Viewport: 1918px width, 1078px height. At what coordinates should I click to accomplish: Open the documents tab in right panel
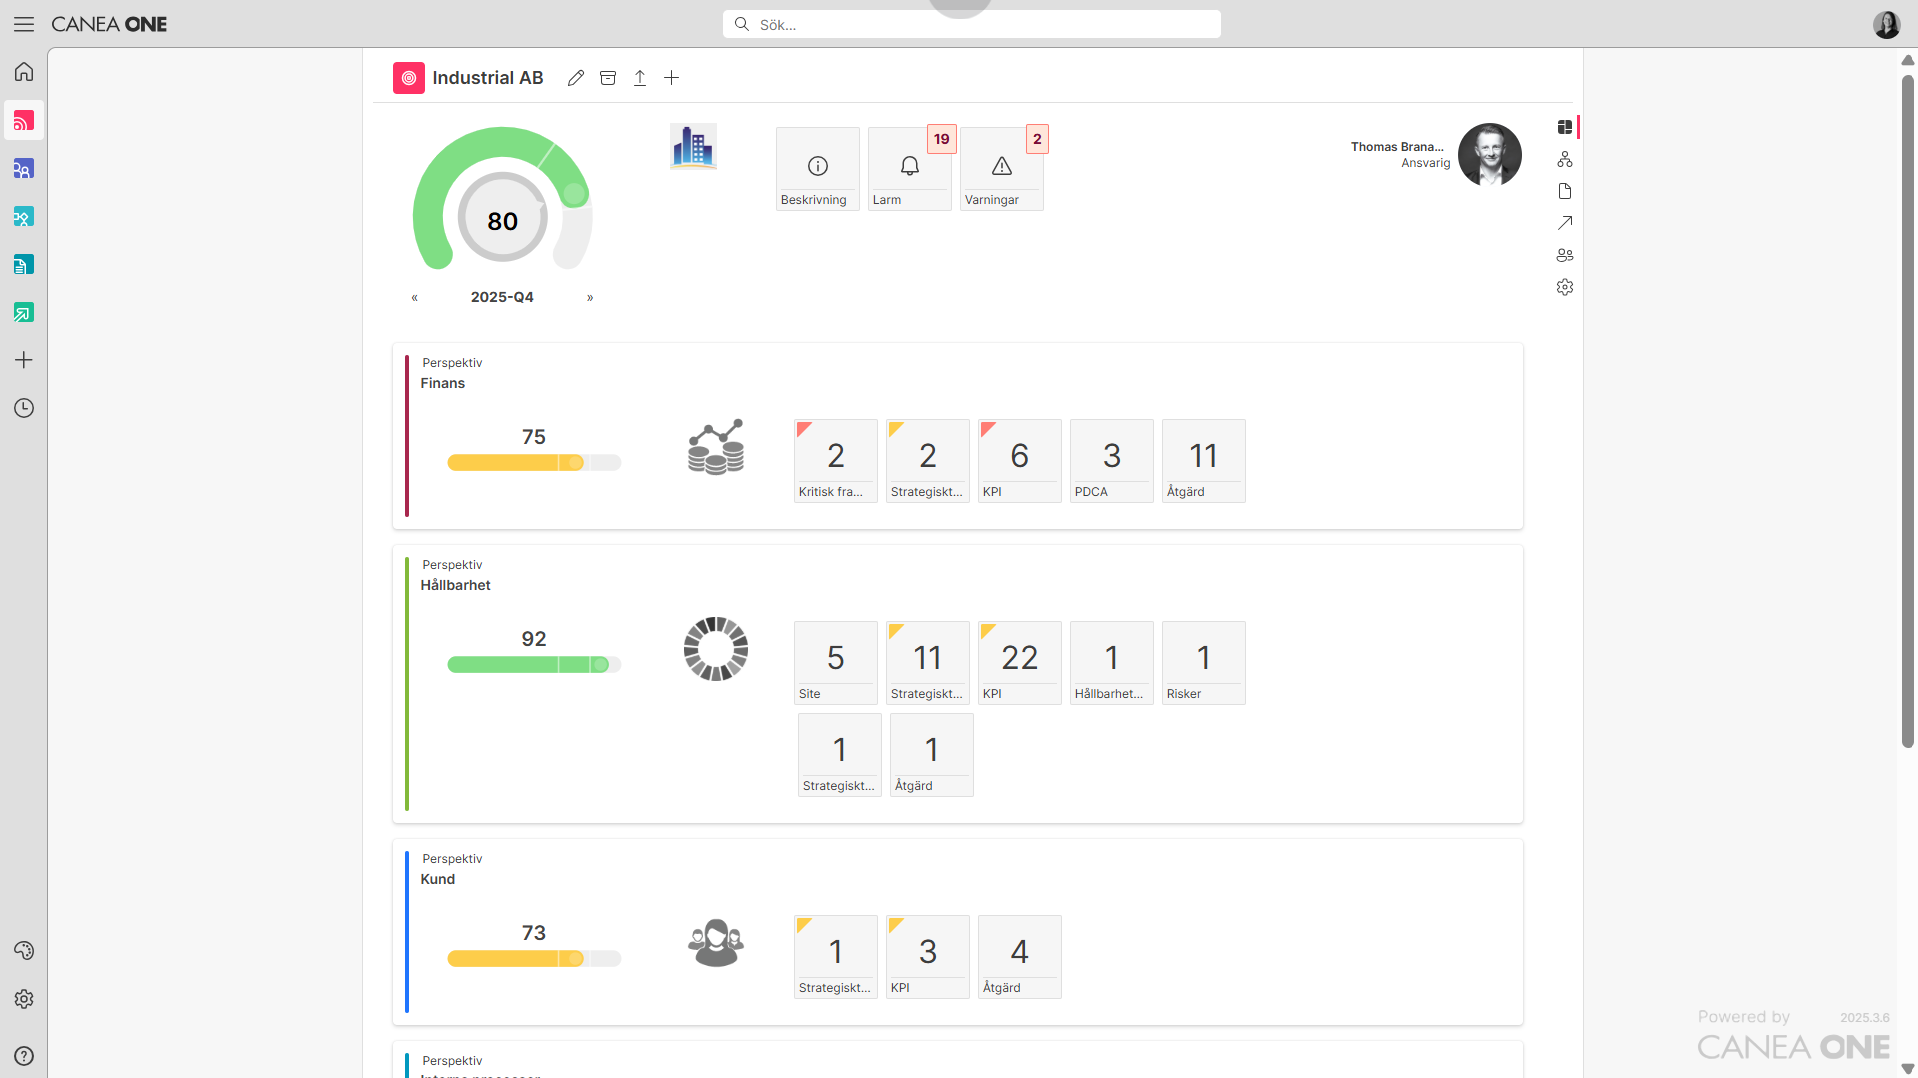point(1565,191)
